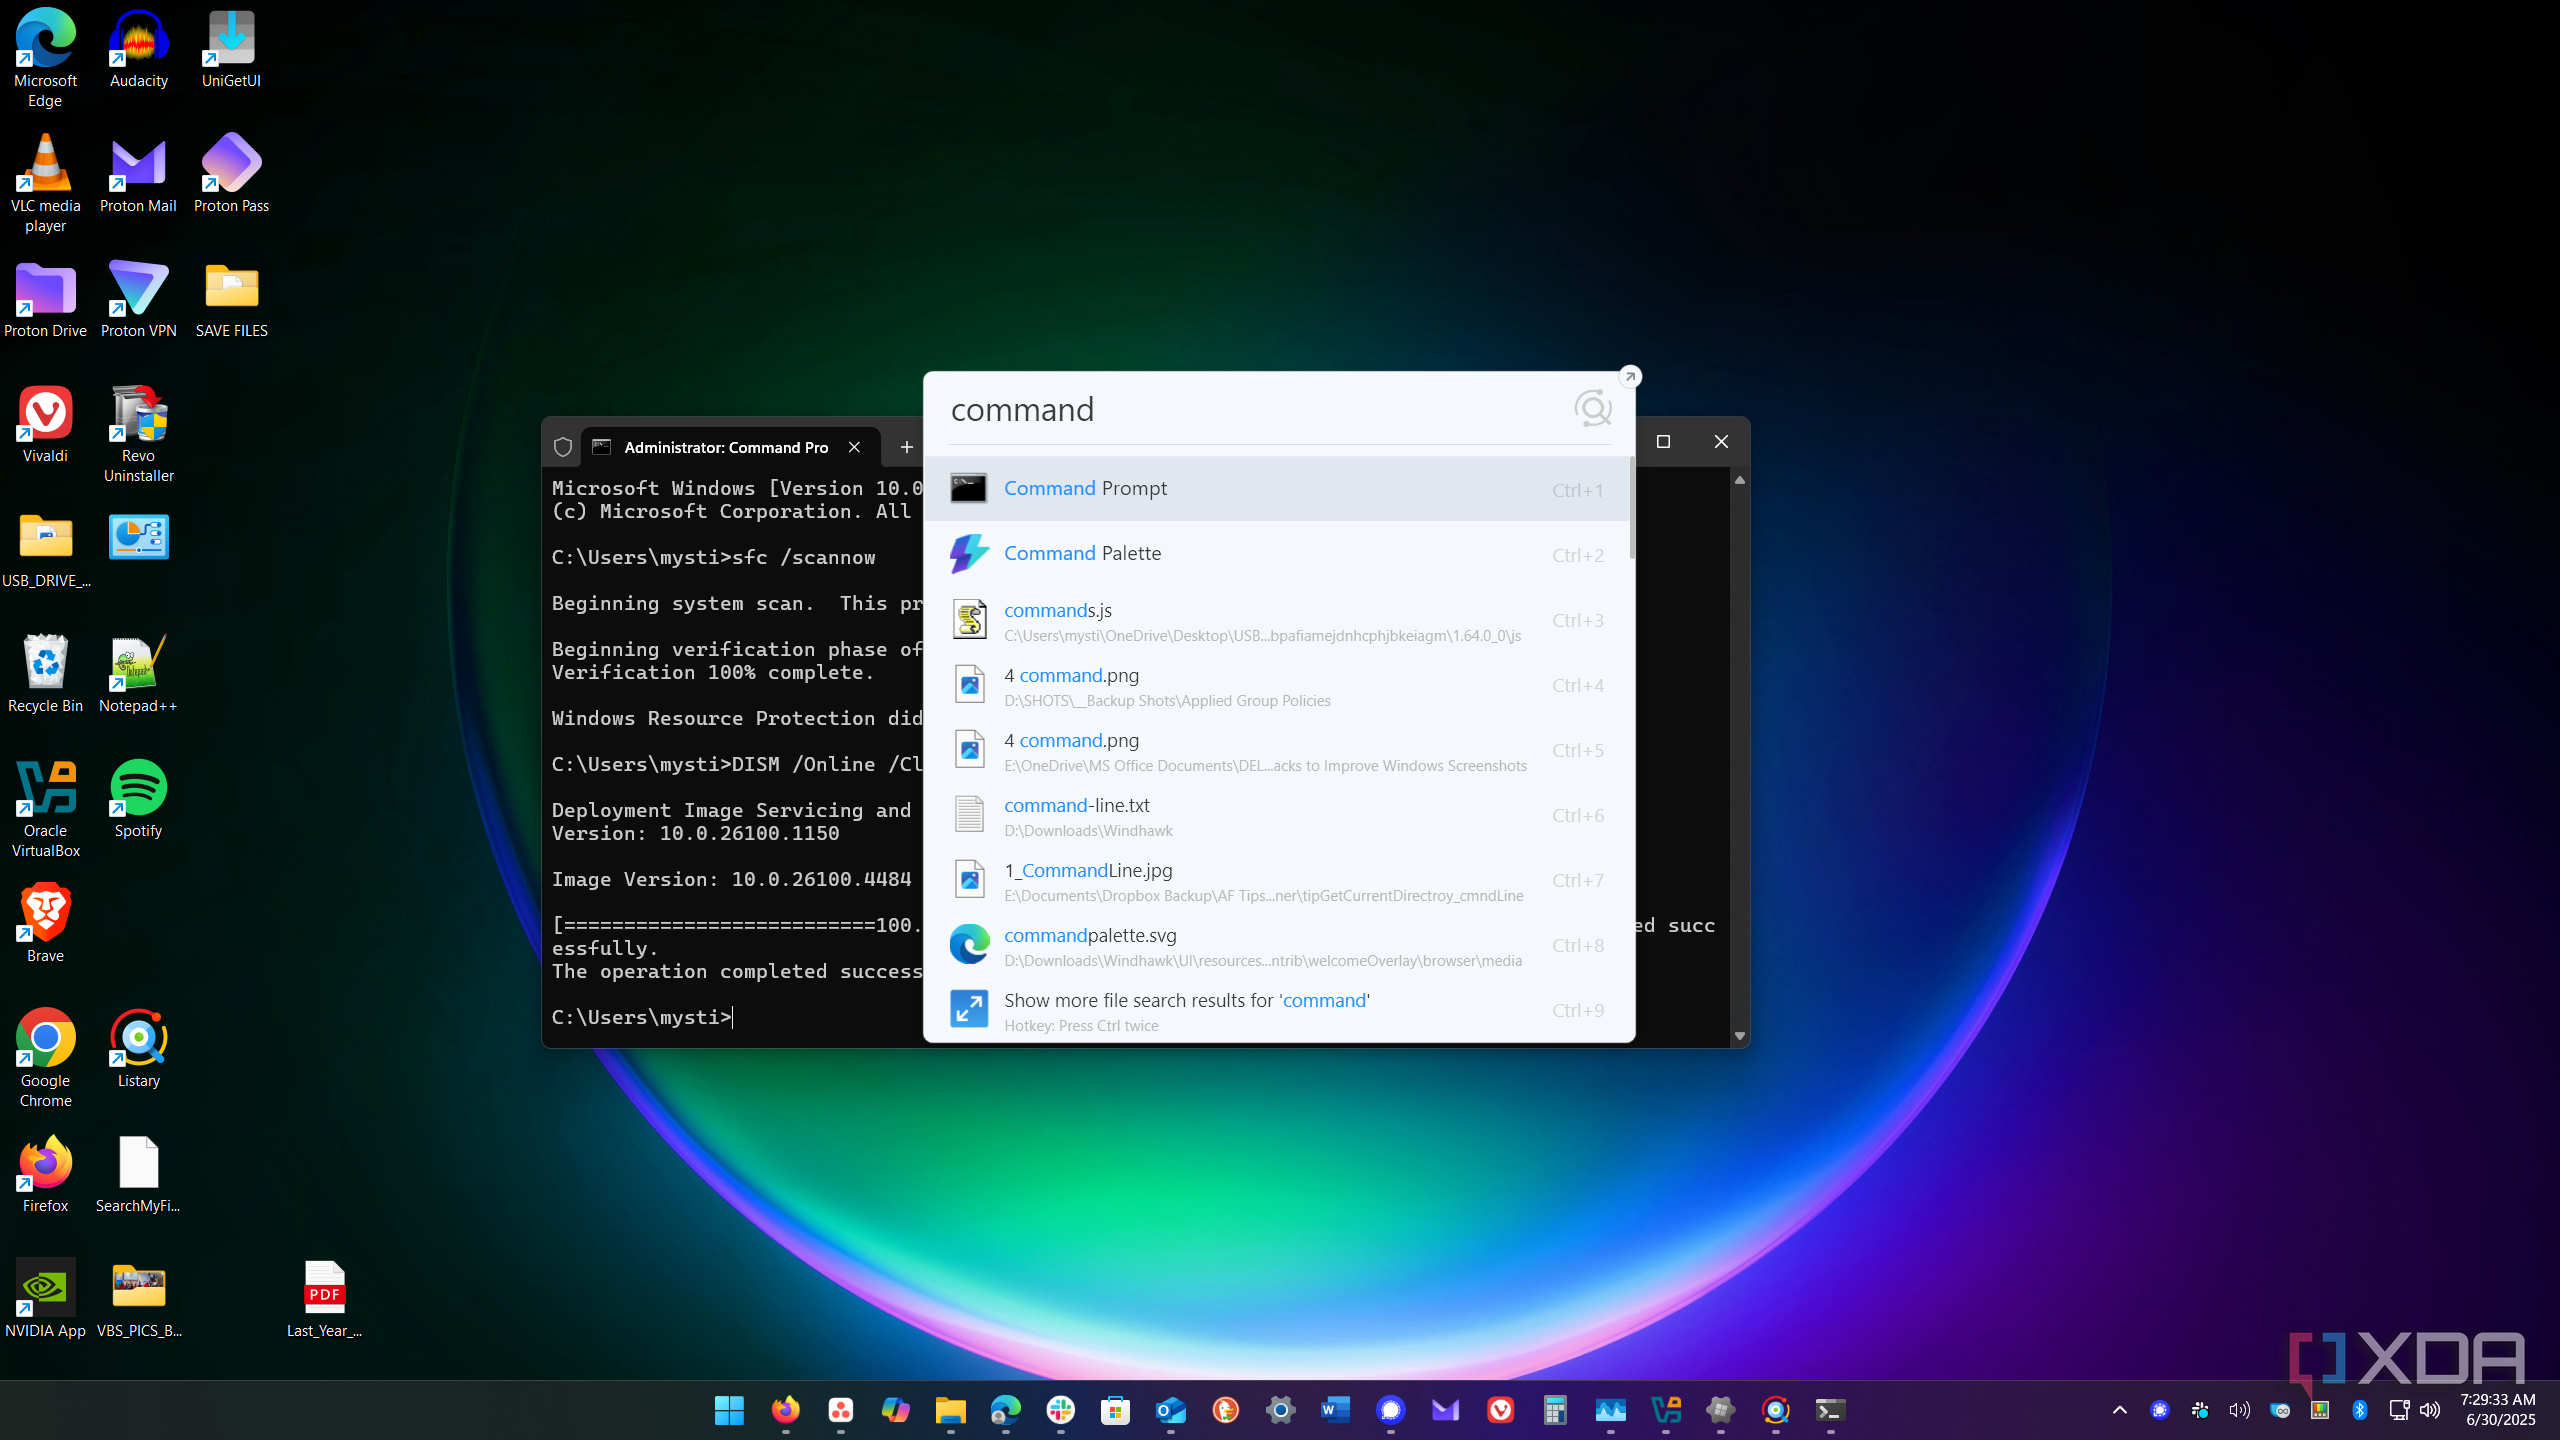
Task: Open 4 command.png from the OneDrive path
Action: pos(1277,750)
